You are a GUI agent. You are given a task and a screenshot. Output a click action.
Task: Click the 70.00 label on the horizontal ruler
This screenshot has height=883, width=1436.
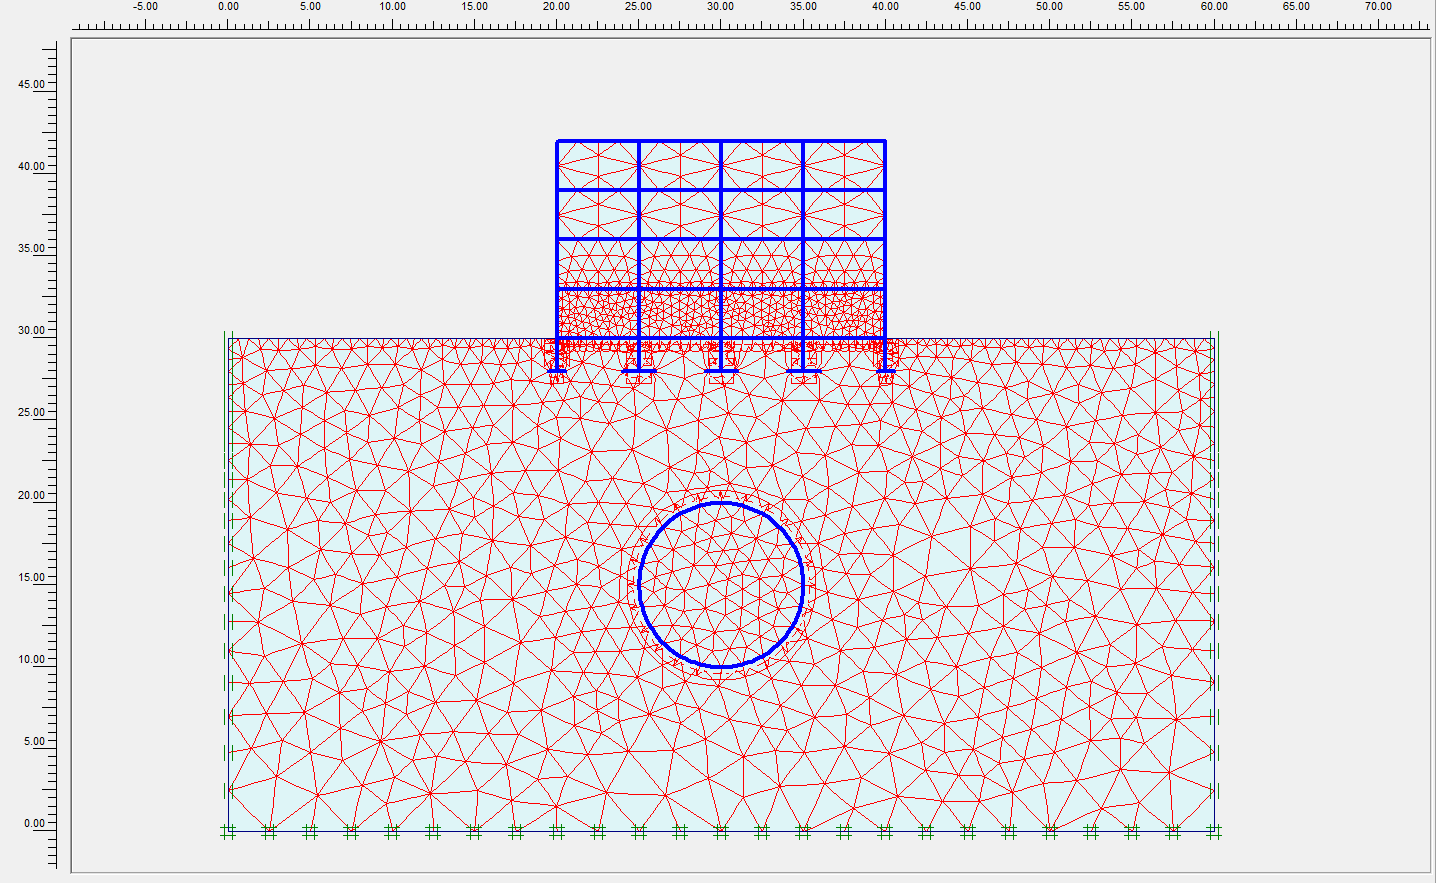(1378, 6)
